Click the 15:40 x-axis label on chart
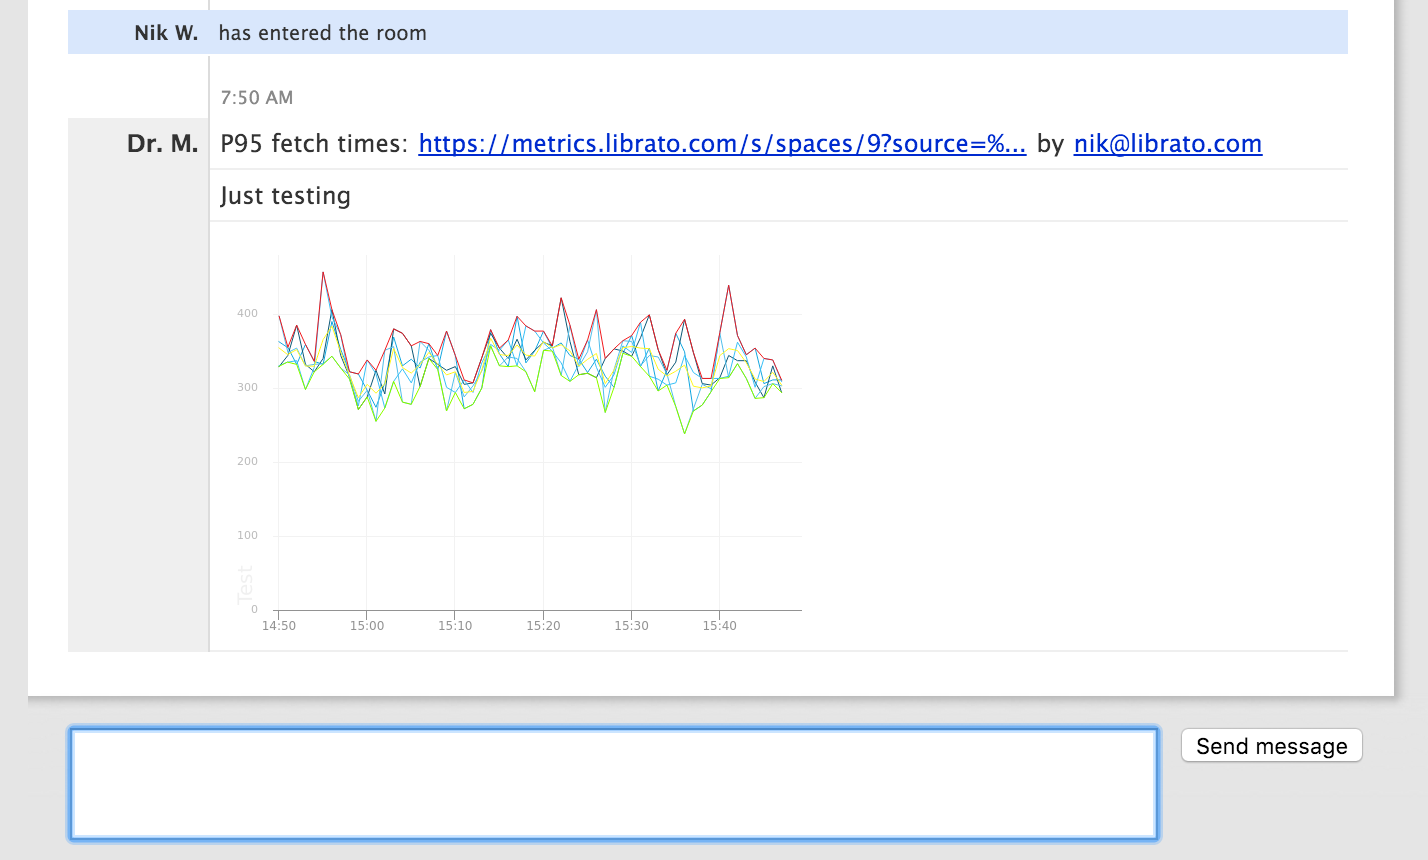The image size is (1428, 860). (x=719, y=626)
